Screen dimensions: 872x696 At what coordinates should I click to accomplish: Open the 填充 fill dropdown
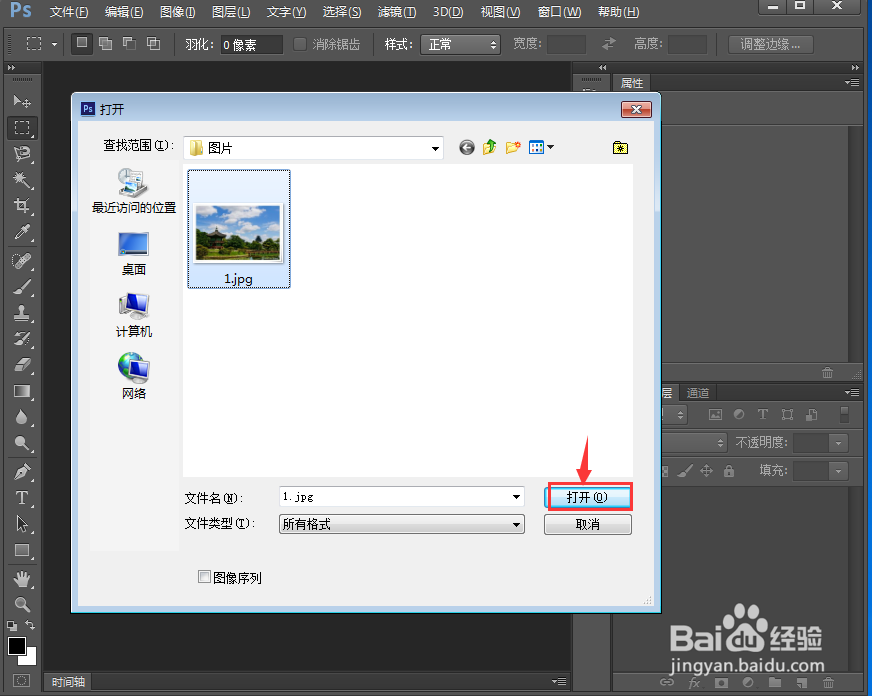point(838,471)
